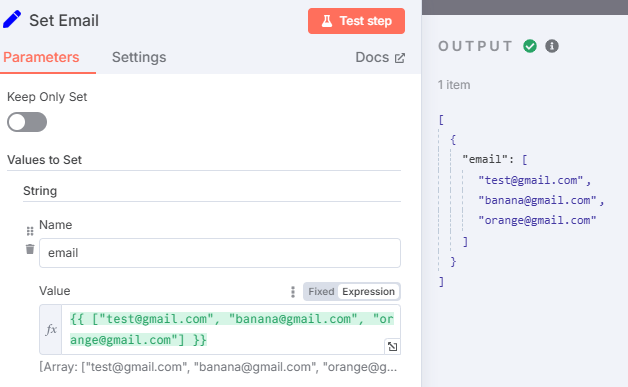628x387 pixels.
Task: Click the Name field containing email
Action: tap(220, 253)
